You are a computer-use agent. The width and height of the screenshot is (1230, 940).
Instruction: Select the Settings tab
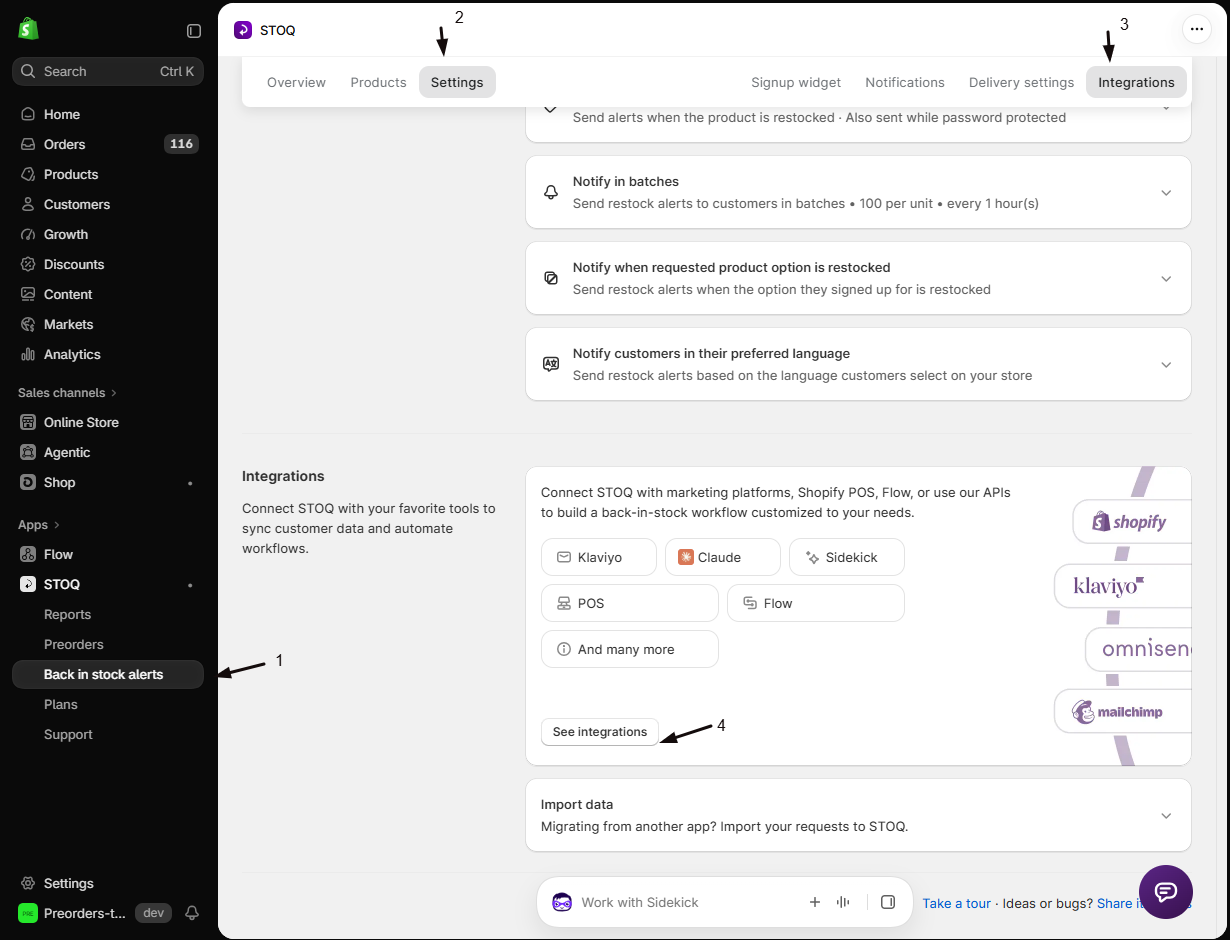tap(457, 82)
